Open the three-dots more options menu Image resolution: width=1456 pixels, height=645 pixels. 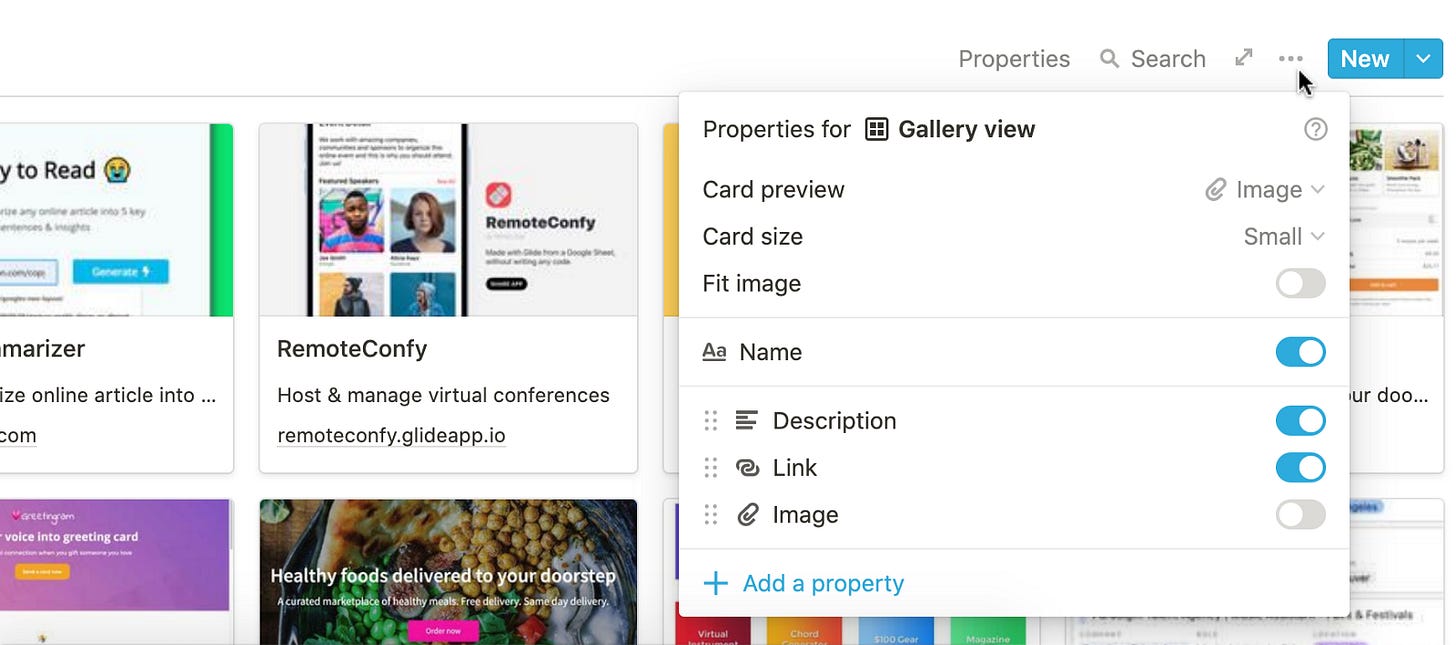pyautogui.click(x=1290, y=59)
